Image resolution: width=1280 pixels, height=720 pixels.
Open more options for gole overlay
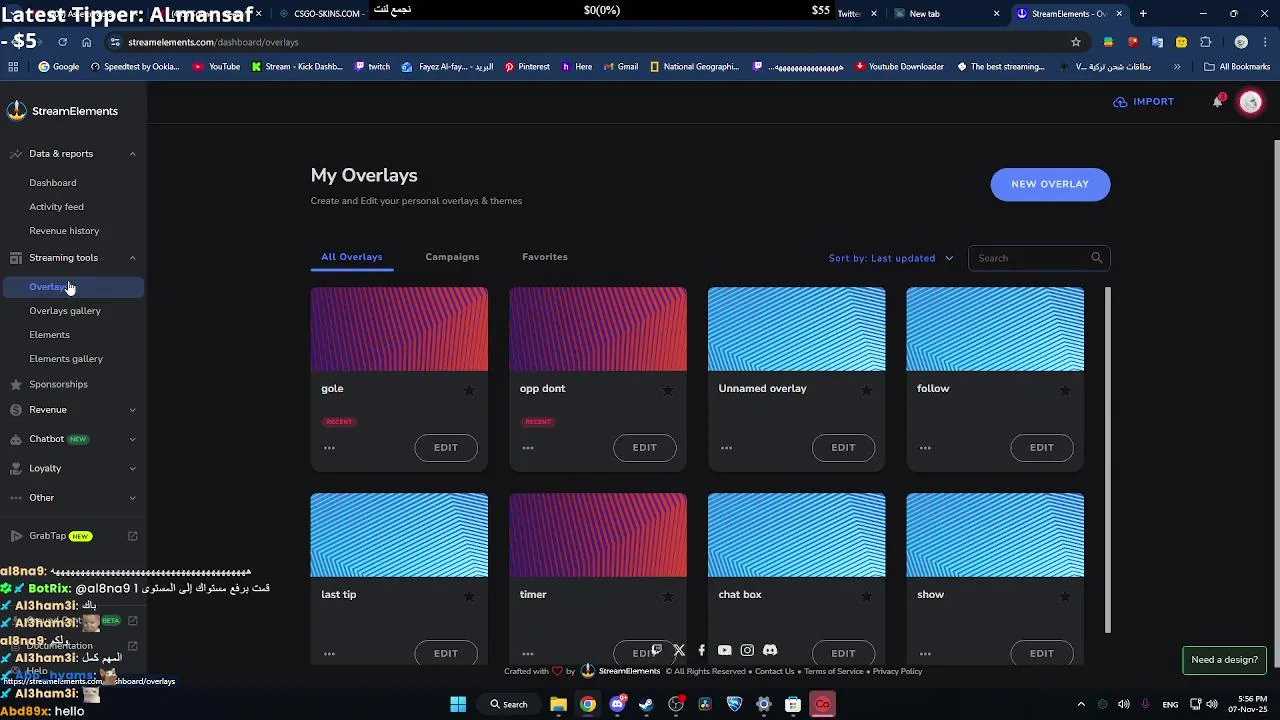click(x=329, y=448)
